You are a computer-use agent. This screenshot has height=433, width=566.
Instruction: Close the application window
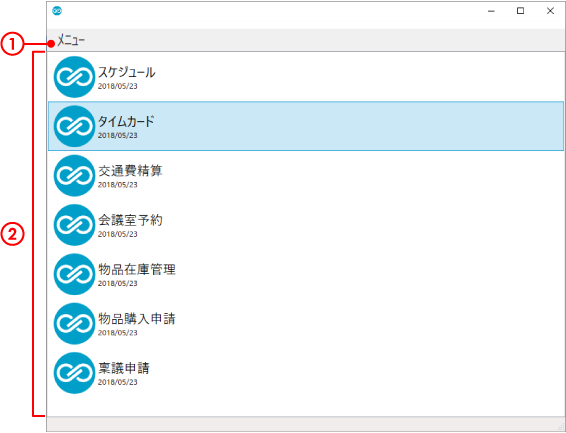tap(550, 11)
